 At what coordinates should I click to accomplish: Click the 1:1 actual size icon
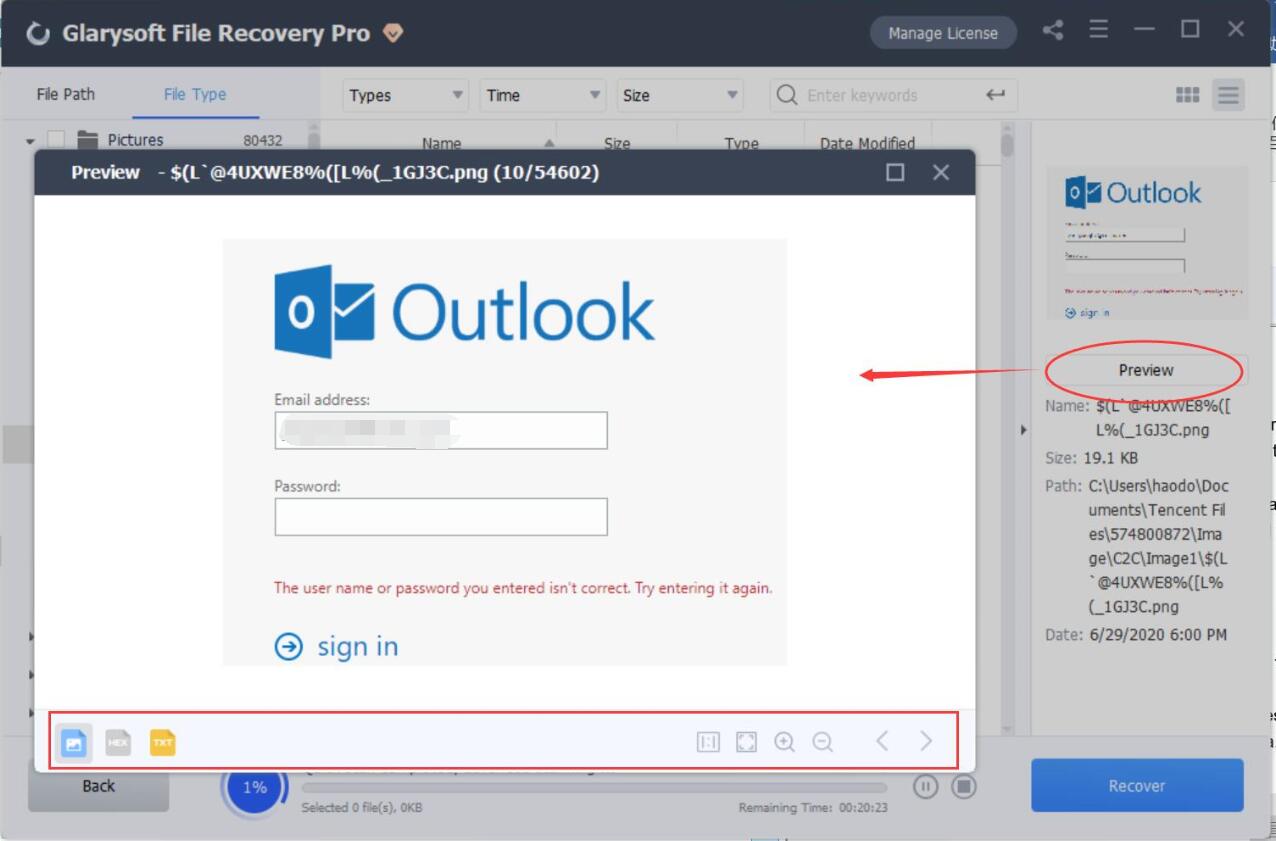coord(708,742)
